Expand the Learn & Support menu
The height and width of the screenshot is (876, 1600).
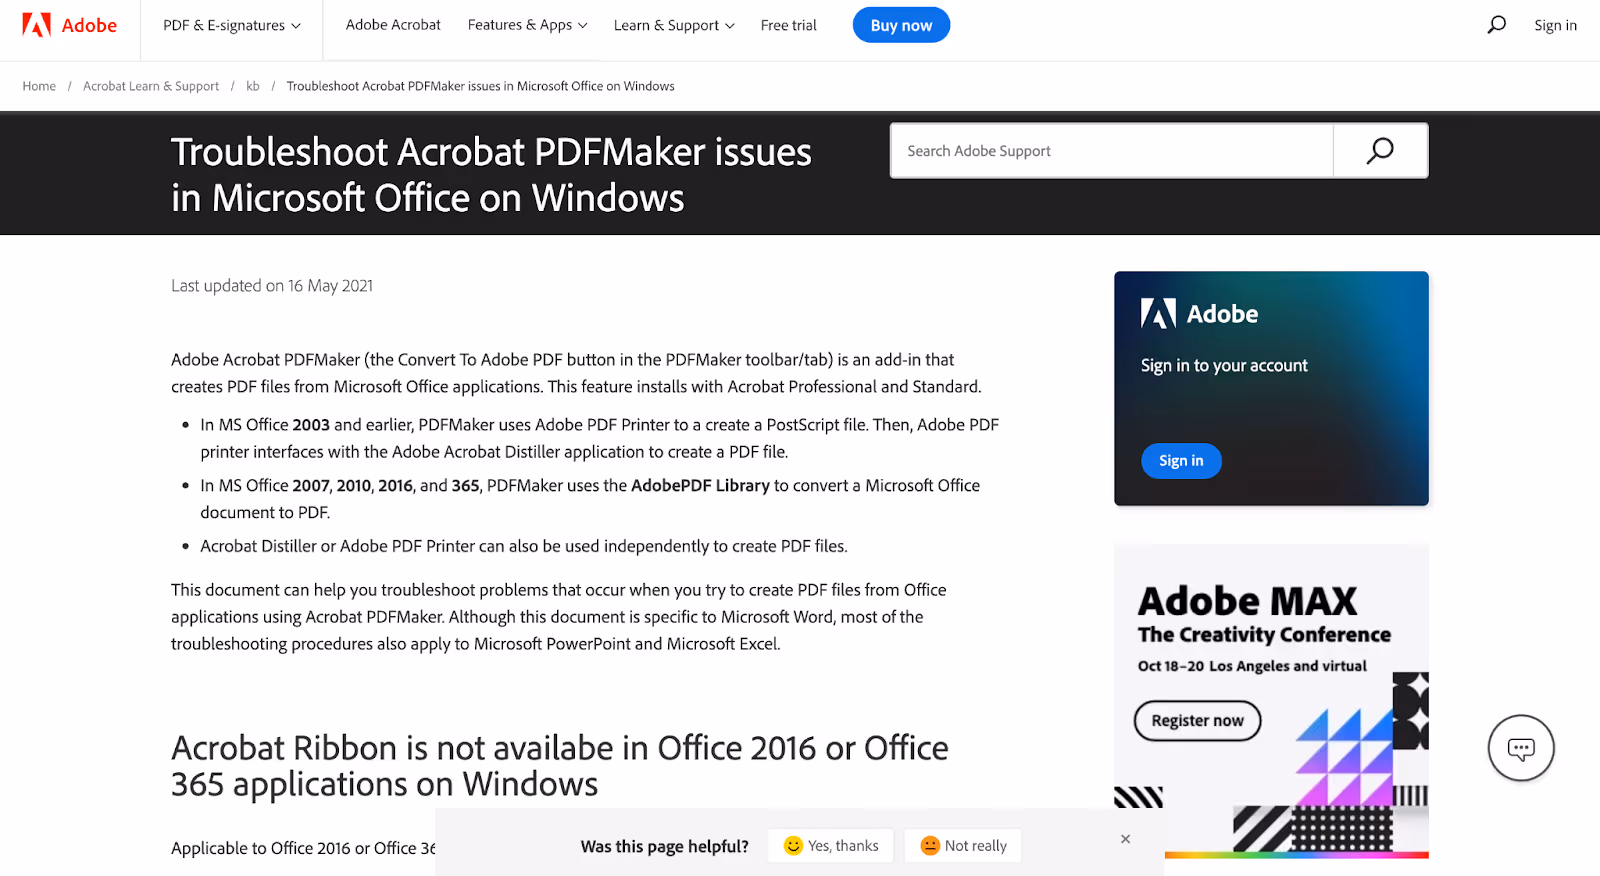click(x=674, y=25)
